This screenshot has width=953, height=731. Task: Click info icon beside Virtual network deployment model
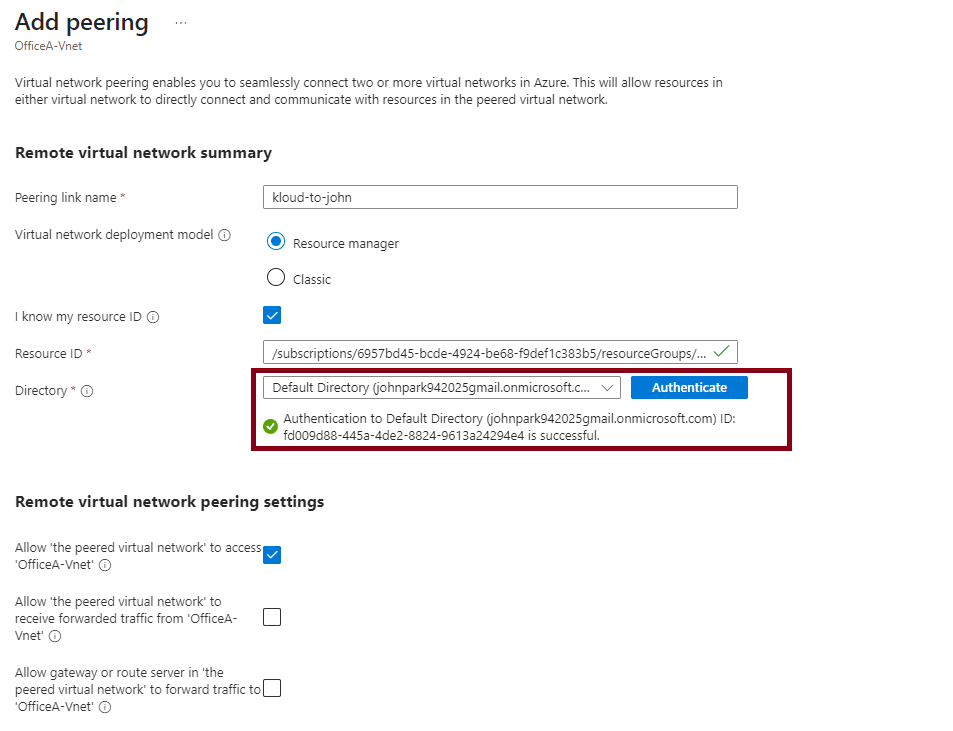coord(224,235)
